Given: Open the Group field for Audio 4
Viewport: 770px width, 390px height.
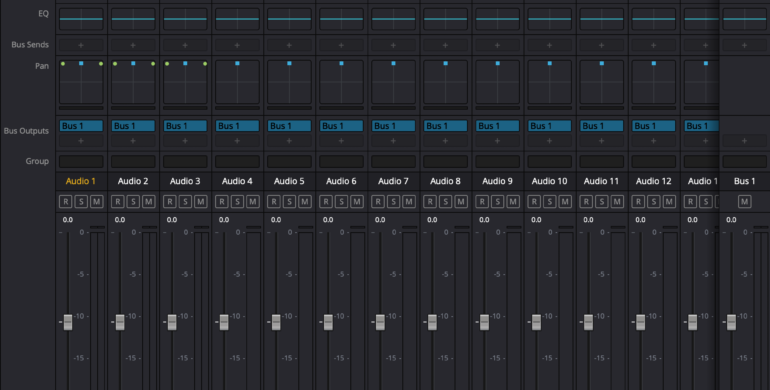Looking at the screenshot, I should click(237, 162).
